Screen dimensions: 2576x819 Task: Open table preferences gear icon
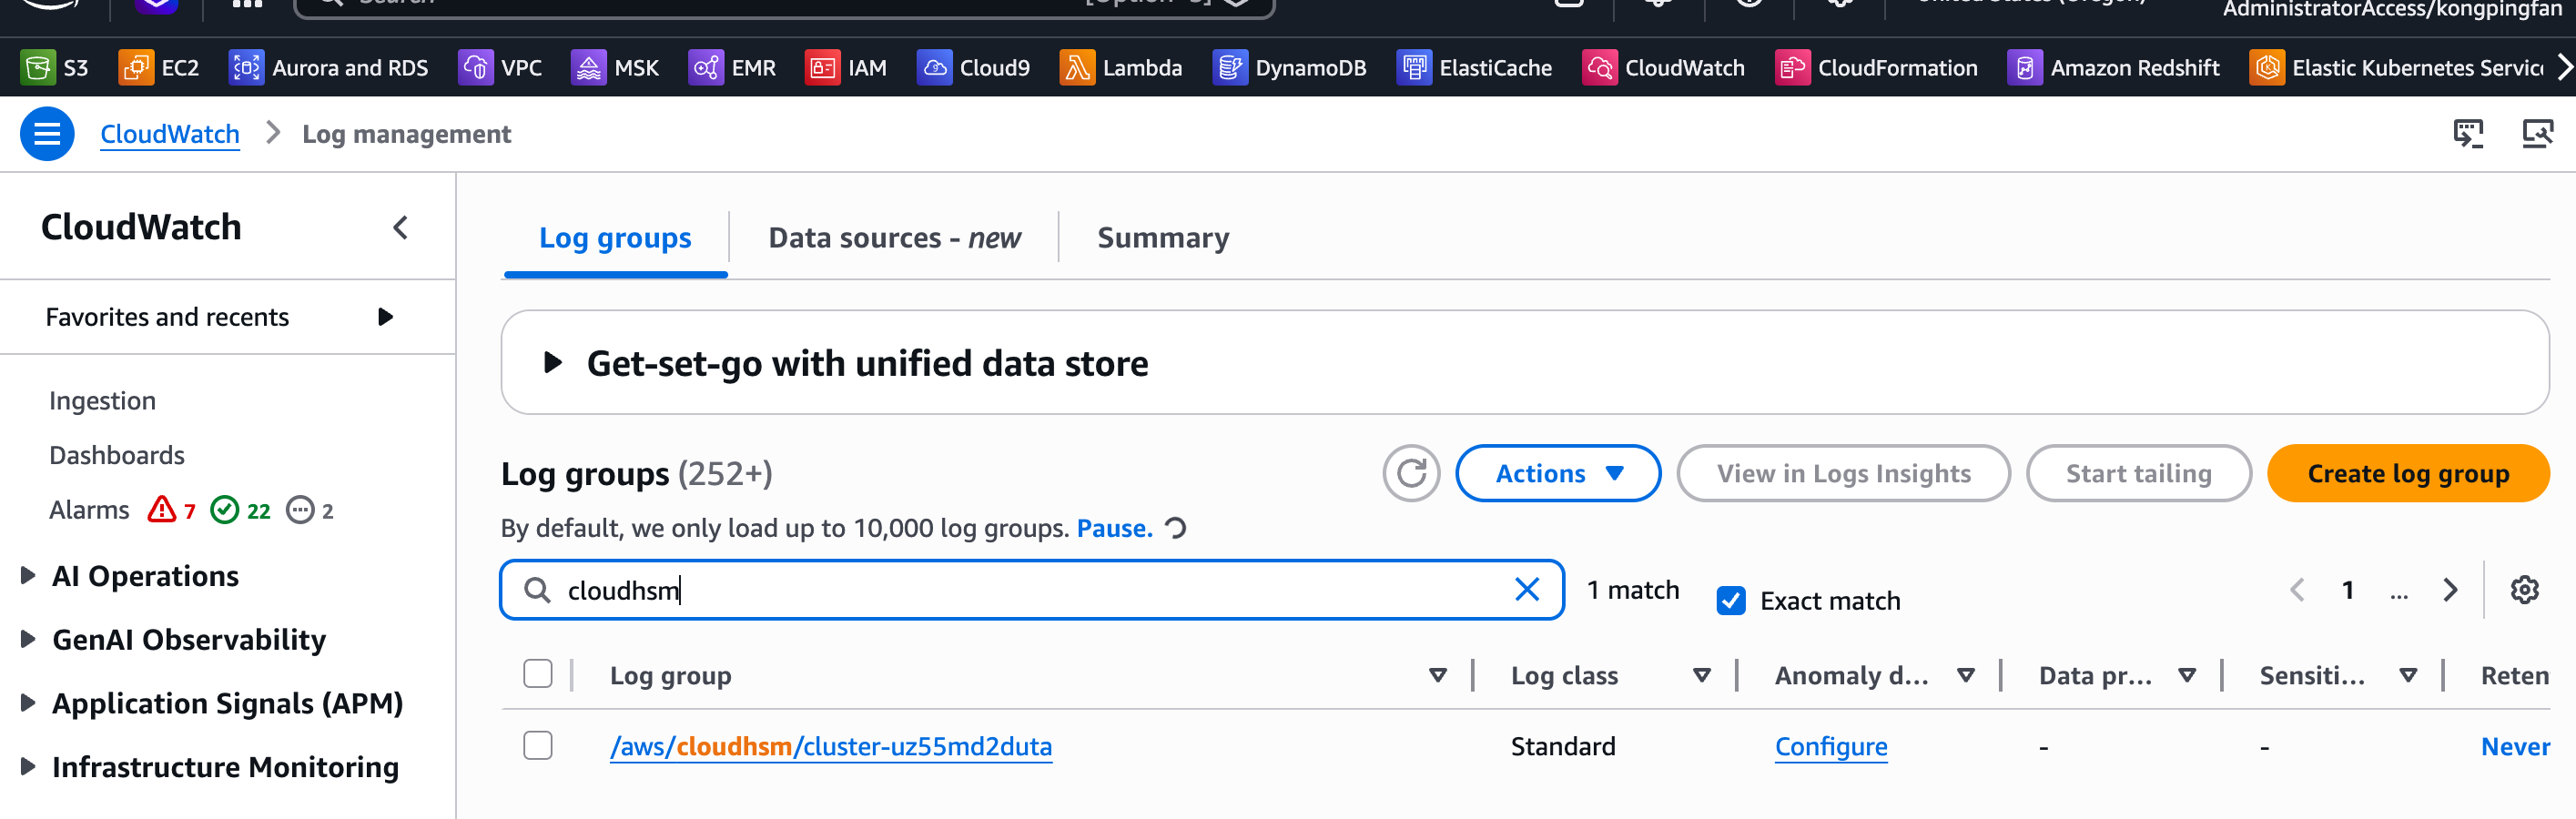[x=2523, y=590]
